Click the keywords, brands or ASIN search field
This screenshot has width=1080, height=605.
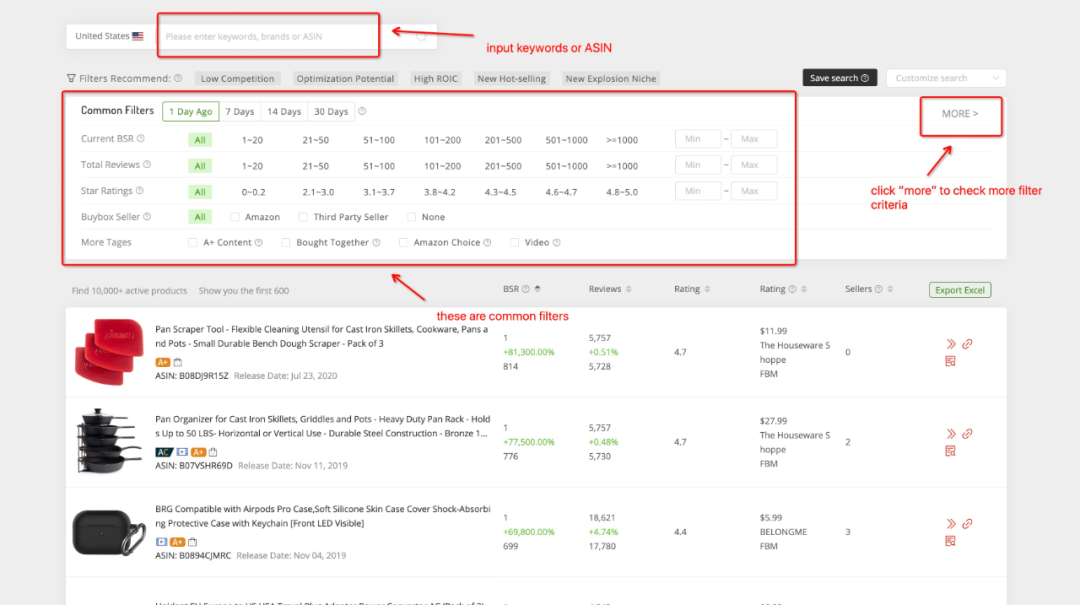(270, 37)
